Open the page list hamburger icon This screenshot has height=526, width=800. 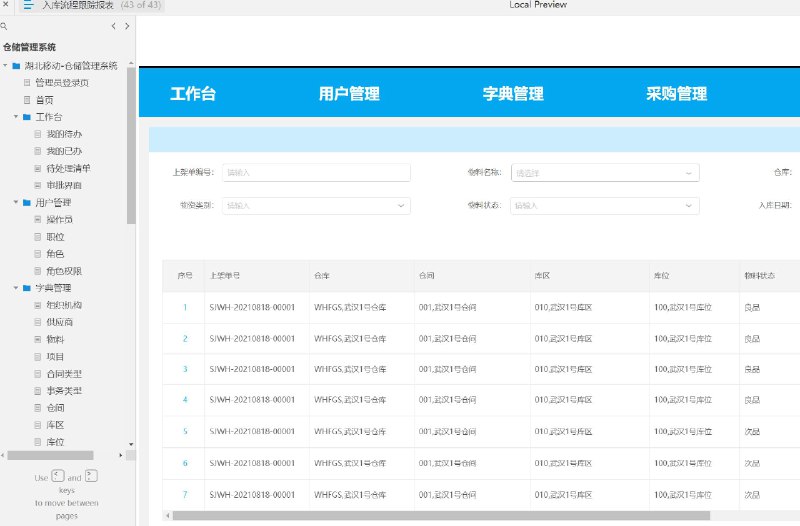coord(28,5)
